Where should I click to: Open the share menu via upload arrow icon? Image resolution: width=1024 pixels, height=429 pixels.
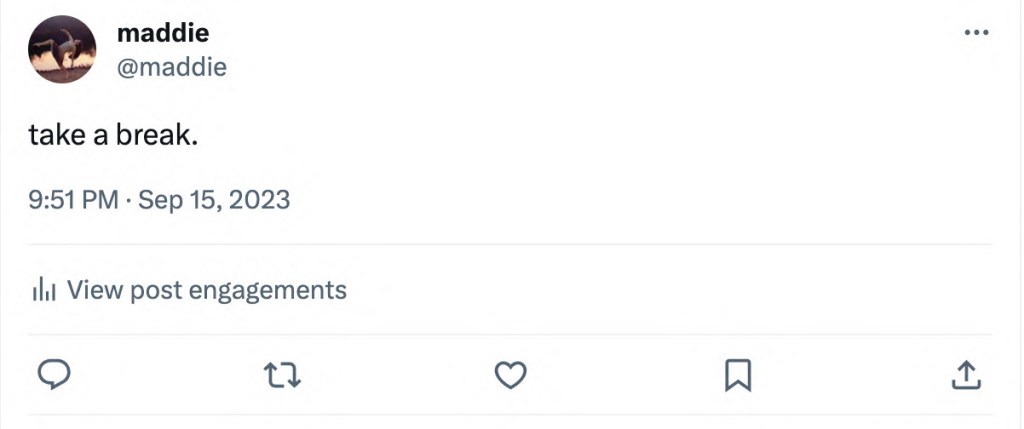pos(965,375)
